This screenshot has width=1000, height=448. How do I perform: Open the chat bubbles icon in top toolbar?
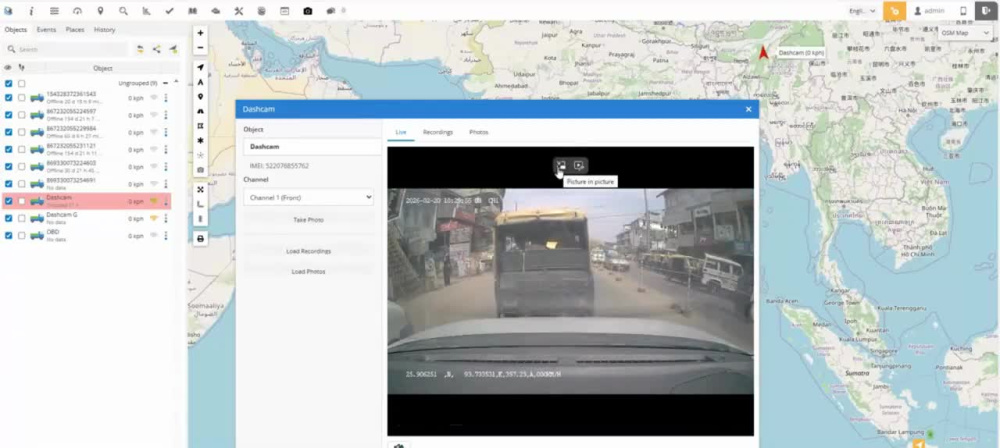tap(331, 11)
